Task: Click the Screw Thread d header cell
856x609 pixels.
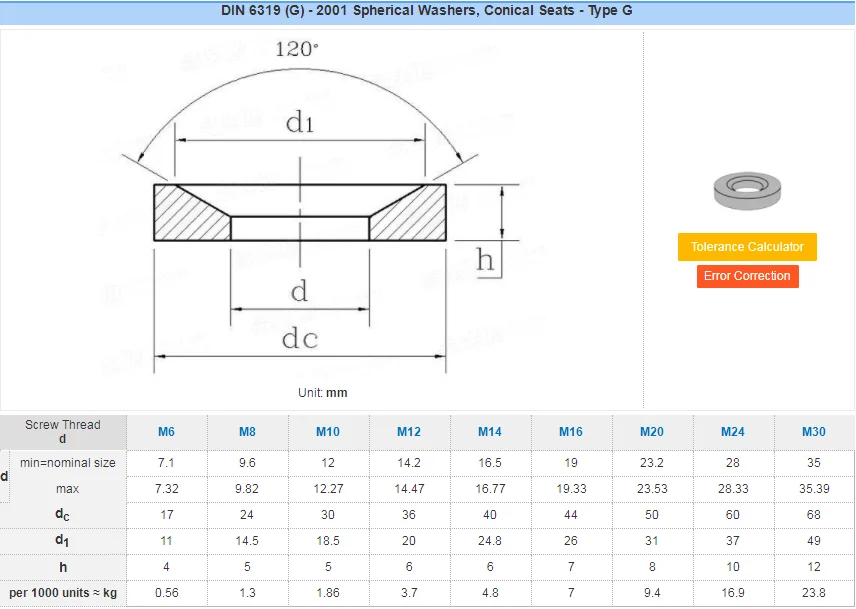Action: 63,432
